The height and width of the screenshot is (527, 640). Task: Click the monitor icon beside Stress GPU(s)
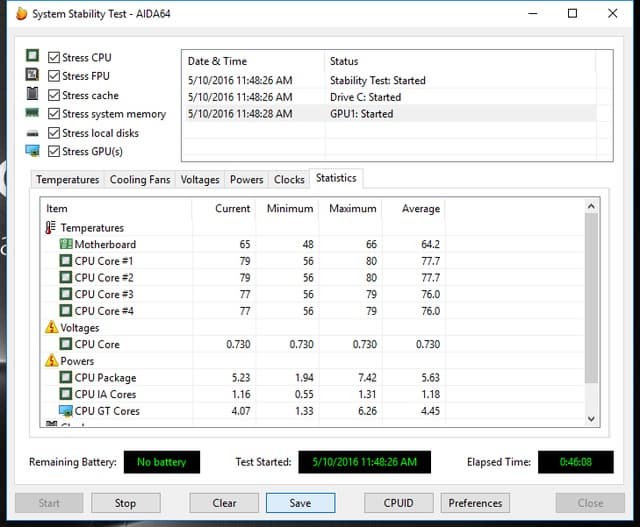(x=33, y=151)
